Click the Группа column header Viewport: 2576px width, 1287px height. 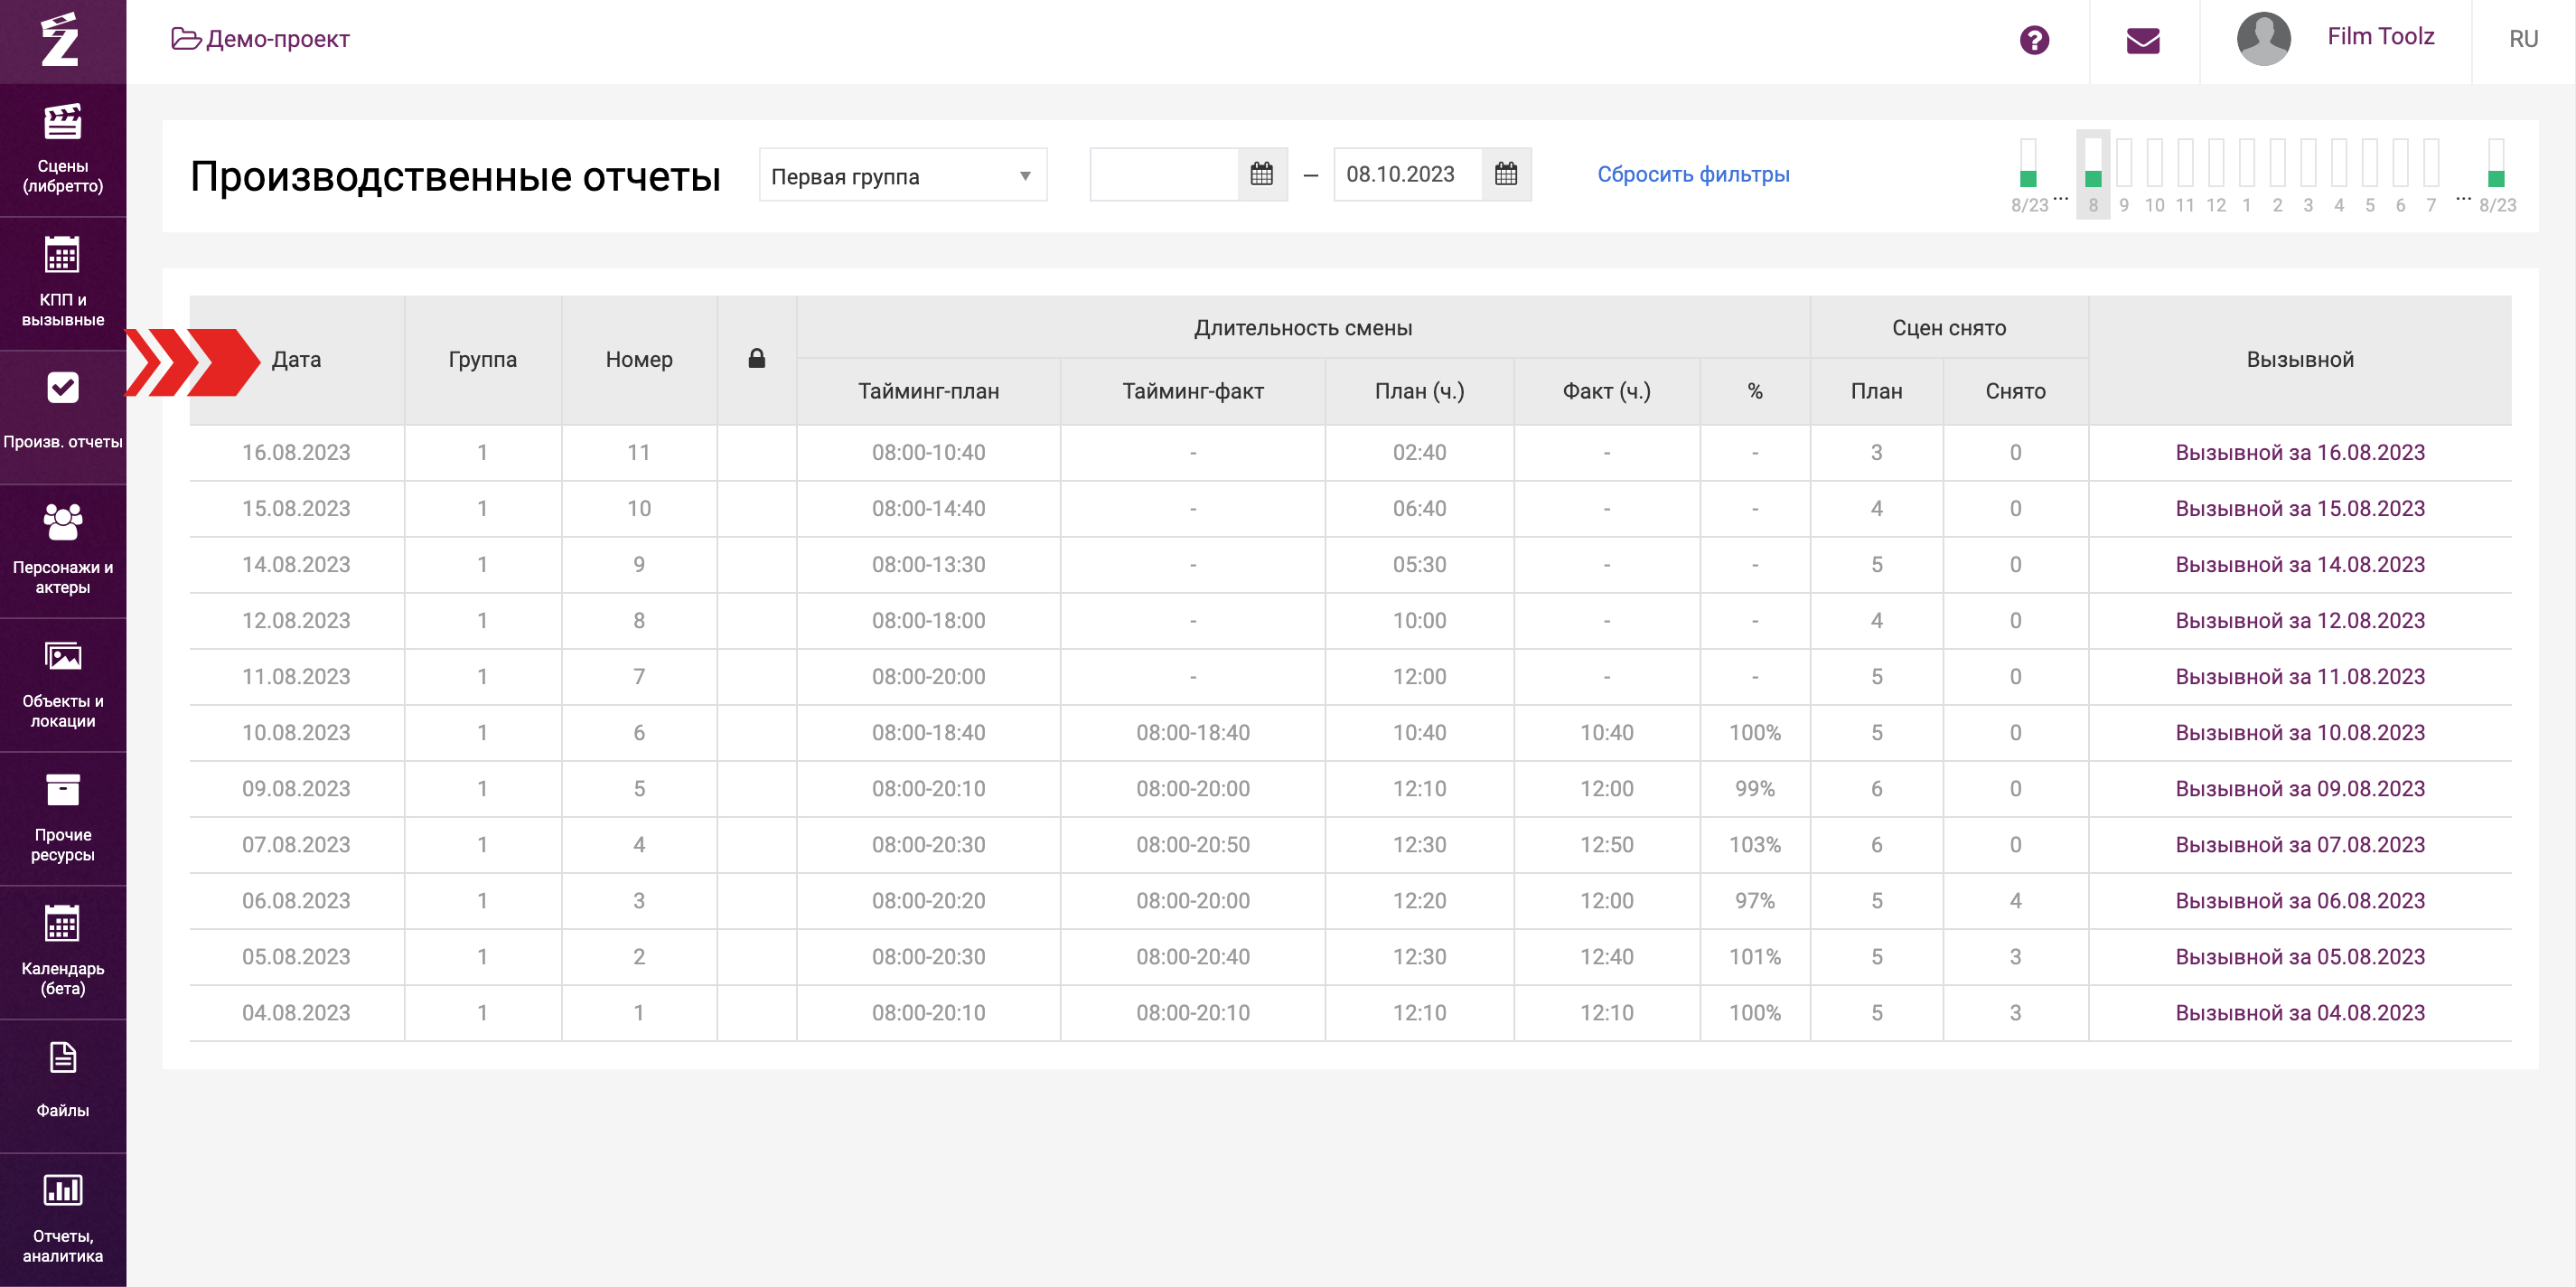coord(482,359)
